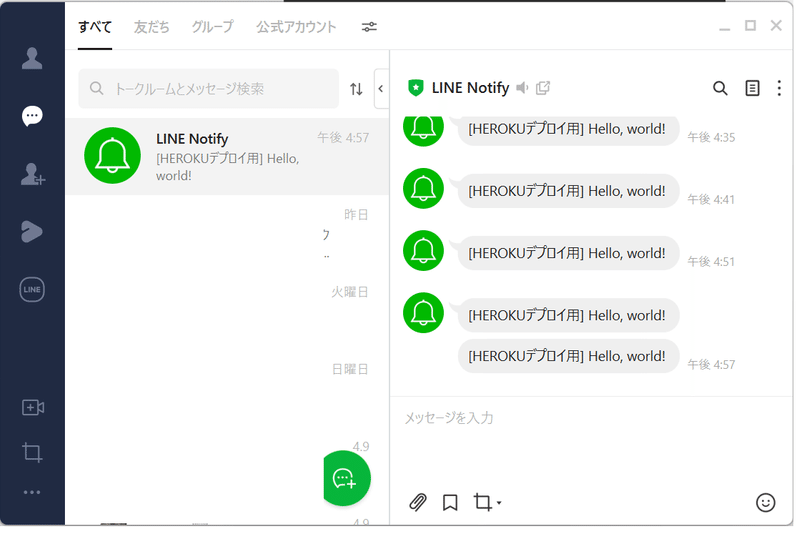Capture screen from message toolbar crop icon
The image size is (800, 539).
tap(482, 502)
